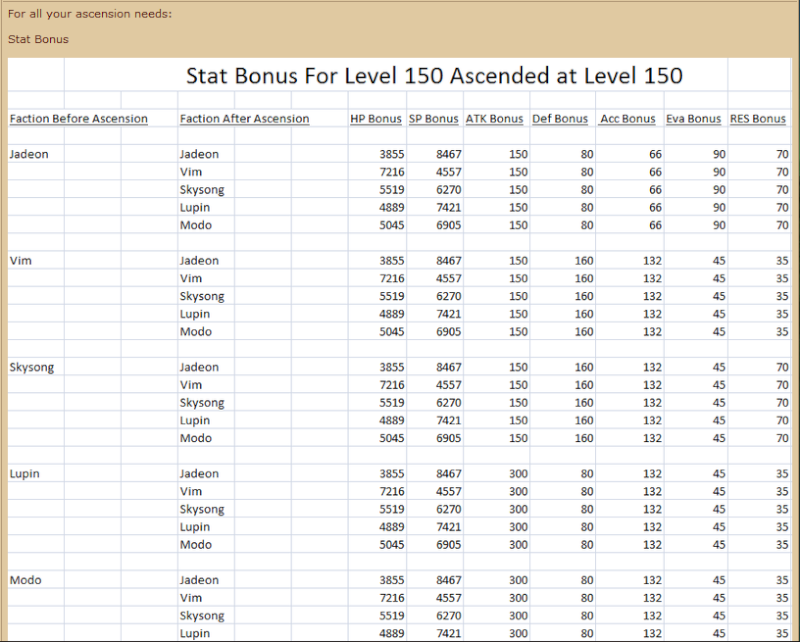Click RES value 35 in Vim-to-Lupin row

click(782, 314)
